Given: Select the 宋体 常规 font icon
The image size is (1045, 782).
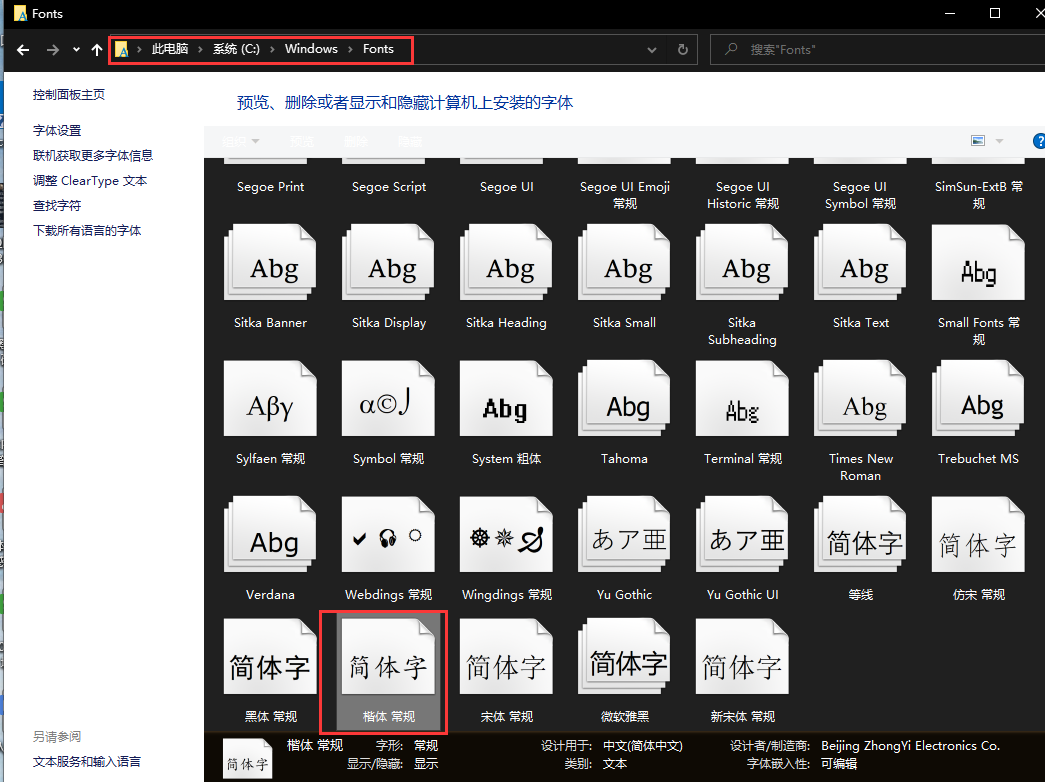Looking at the screenshot, I should pos(506,657).
